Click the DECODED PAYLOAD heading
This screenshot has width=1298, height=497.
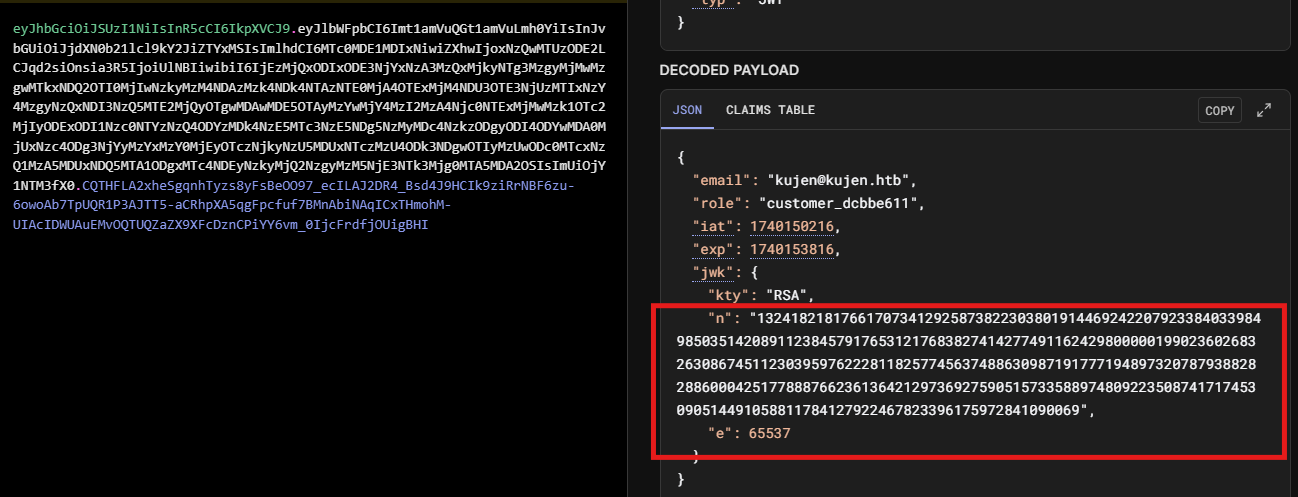coord(729,70)
